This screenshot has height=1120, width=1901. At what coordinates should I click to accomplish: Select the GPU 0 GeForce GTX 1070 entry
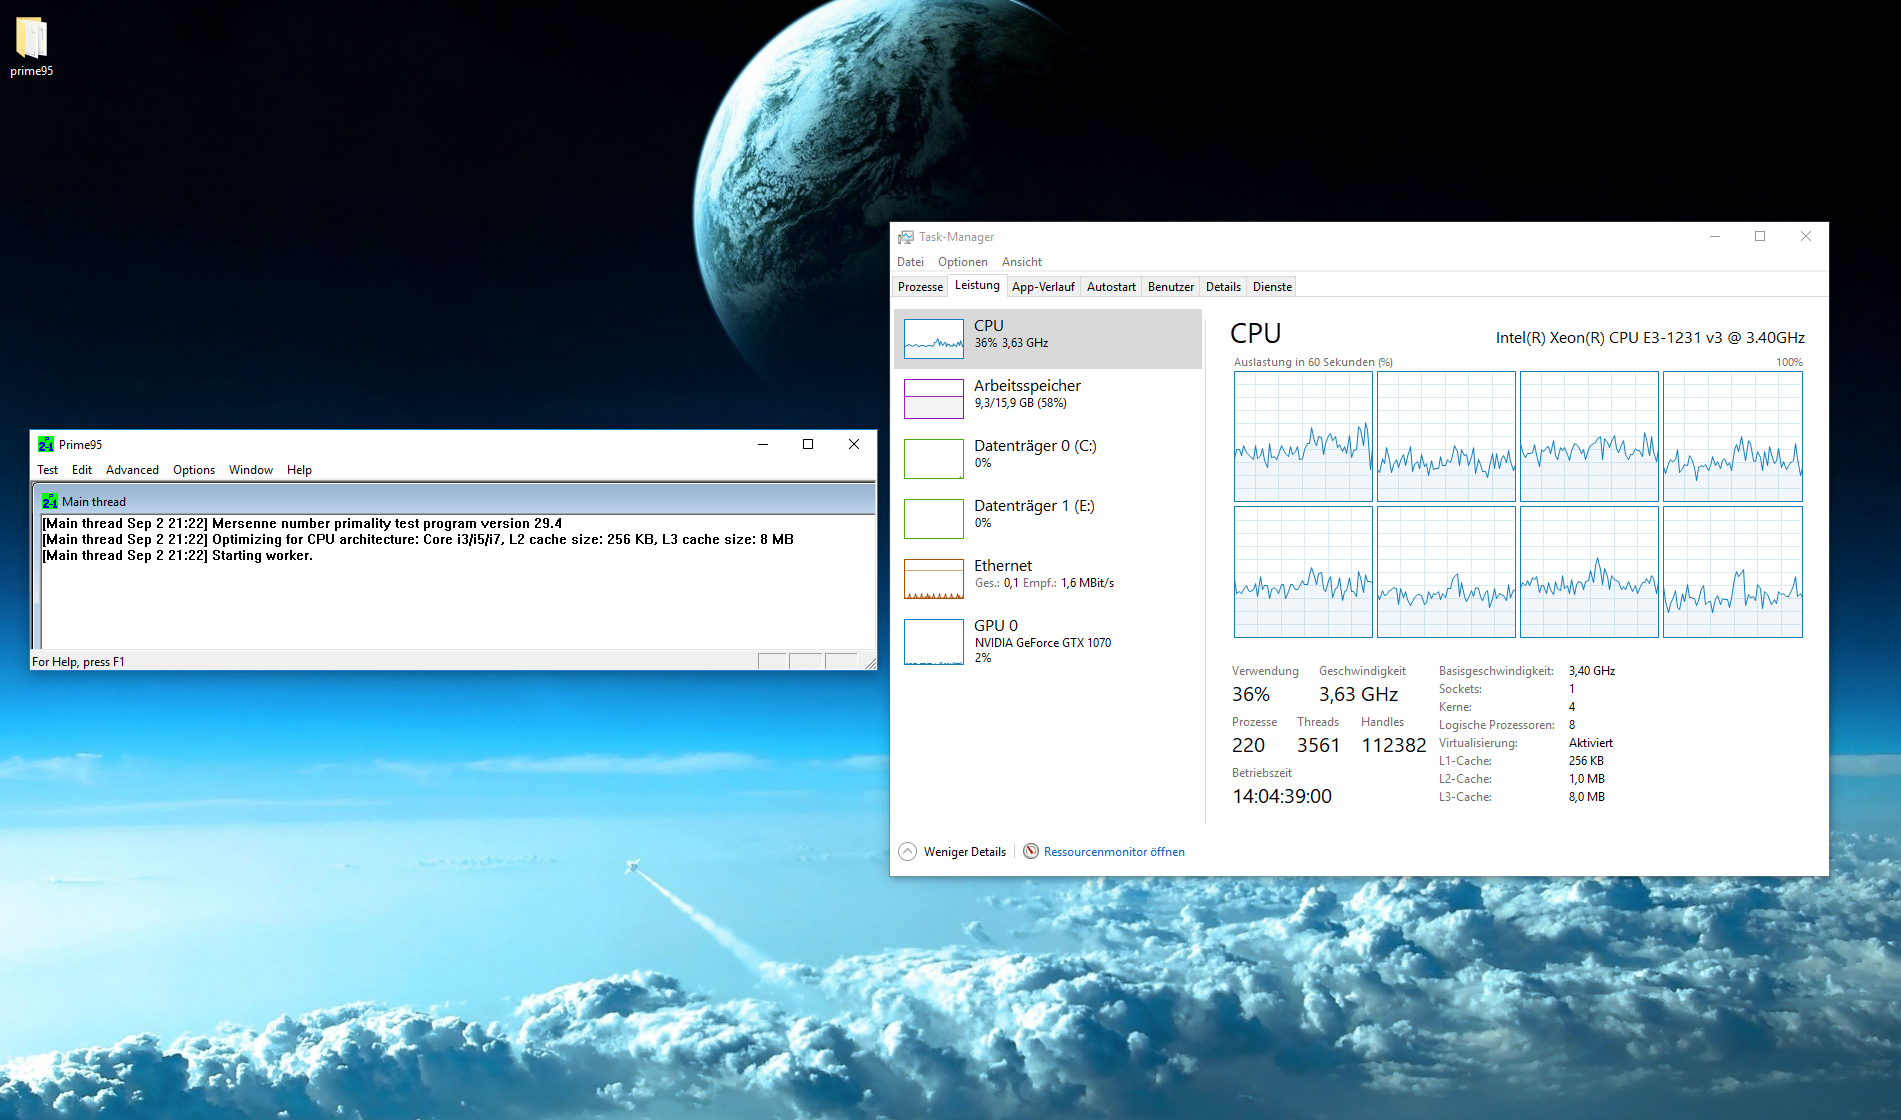(1047, 641)
